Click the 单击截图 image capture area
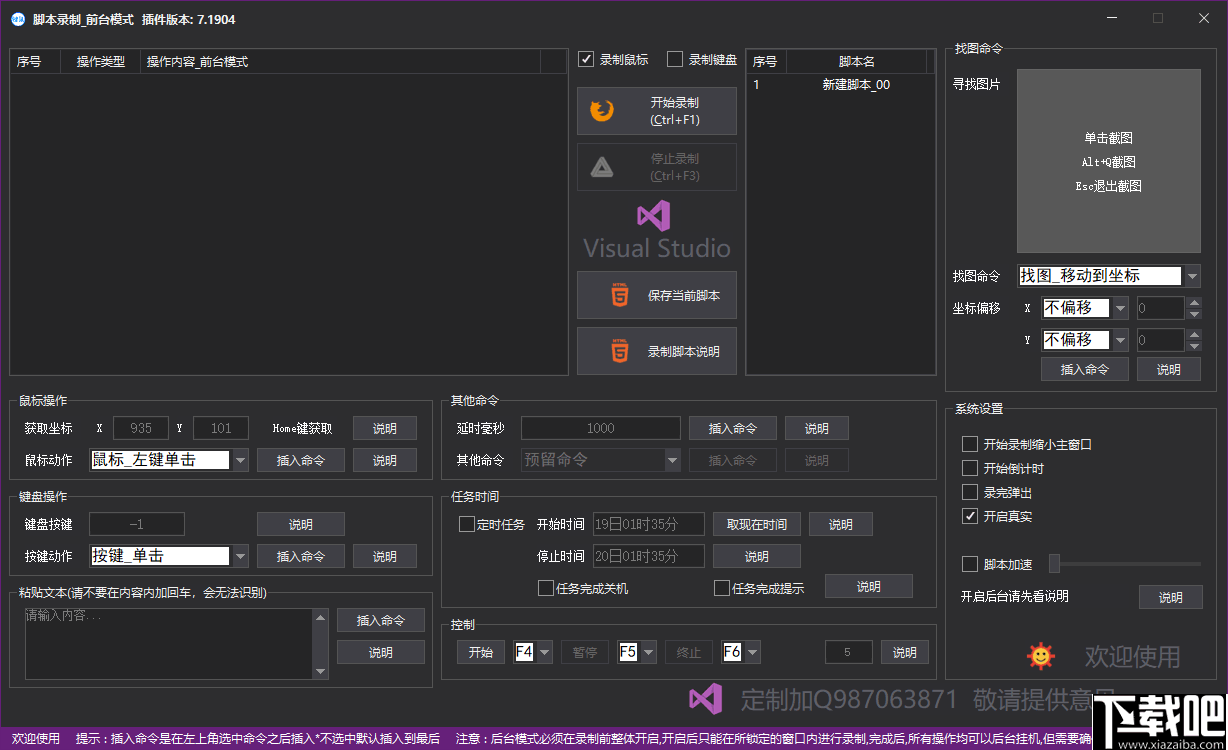This screenshot has height=750, width=1228. [x=1109, y=161]
